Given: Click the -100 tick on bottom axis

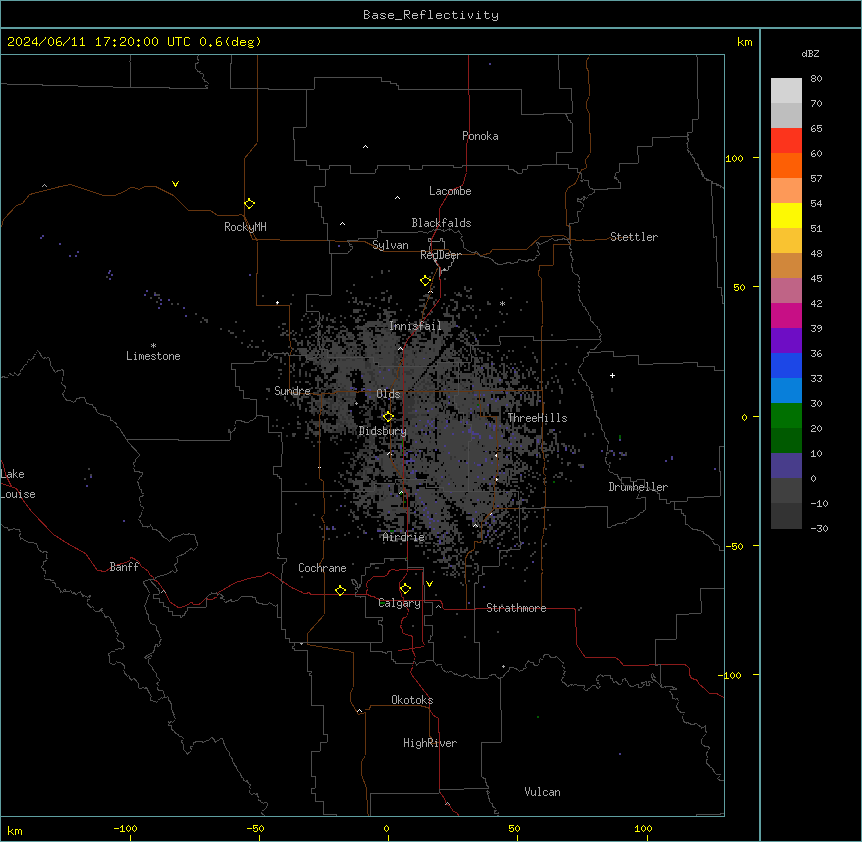Looking at the screenshot, I should tap(125, 829).
